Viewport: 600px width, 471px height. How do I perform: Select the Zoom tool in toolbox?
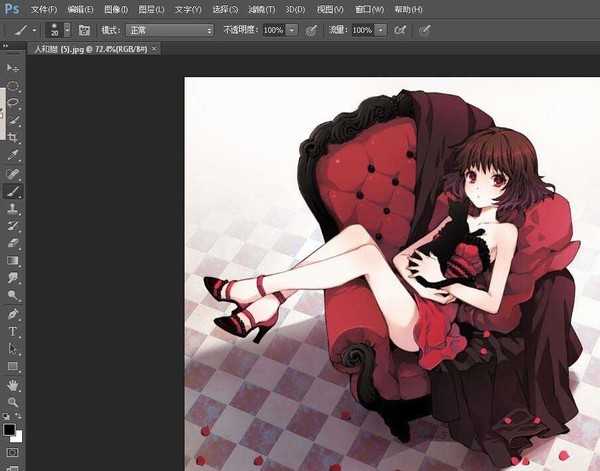click(x=13, y=401)
